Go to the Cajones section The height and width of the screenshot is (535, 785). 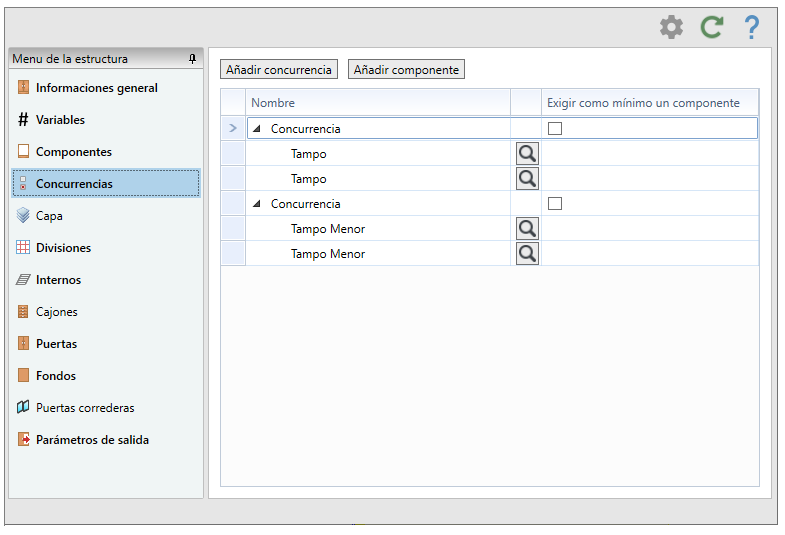tap(106, 312)
